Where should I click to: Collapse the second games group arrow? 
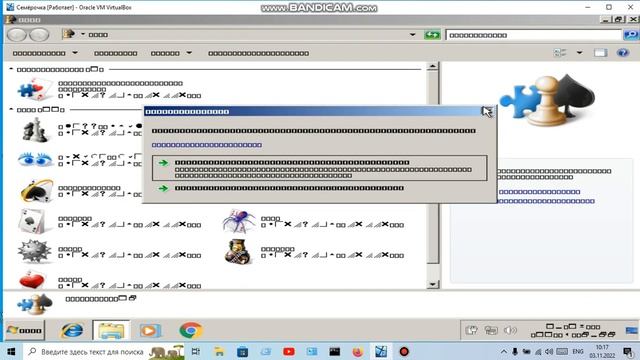pyautogui.click(x=11, y=109)
